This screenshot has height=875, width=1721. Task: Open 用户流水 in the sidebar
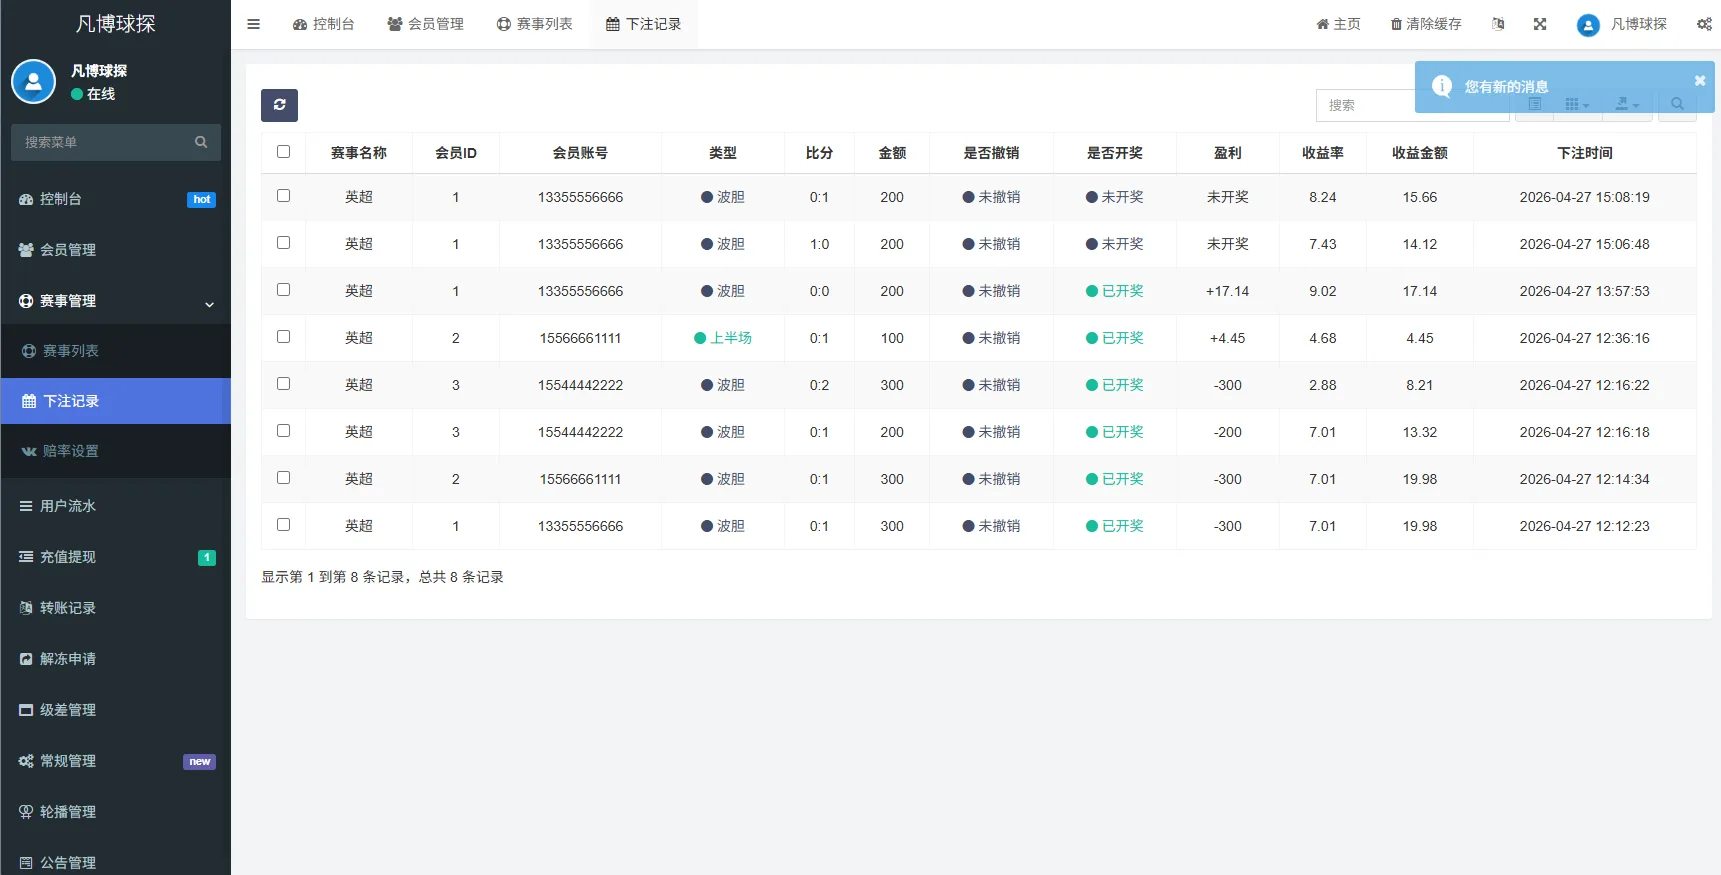(116, 506)
